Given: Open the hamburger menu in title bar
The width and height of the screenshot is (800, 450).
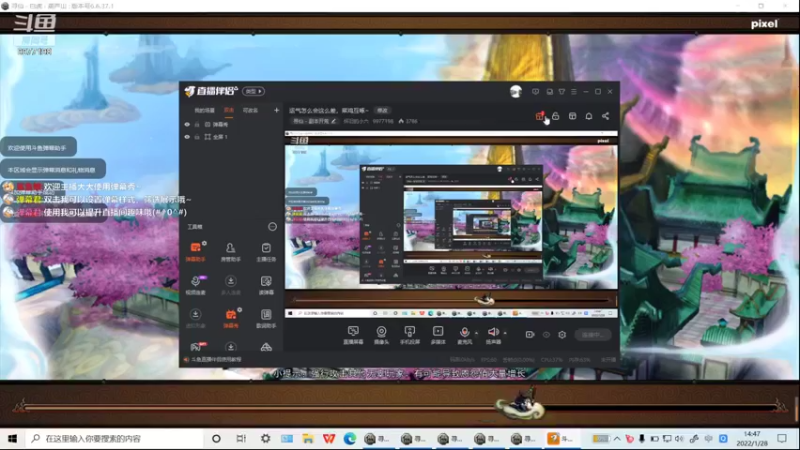Looking at the screenshot, I should [574, 92].
